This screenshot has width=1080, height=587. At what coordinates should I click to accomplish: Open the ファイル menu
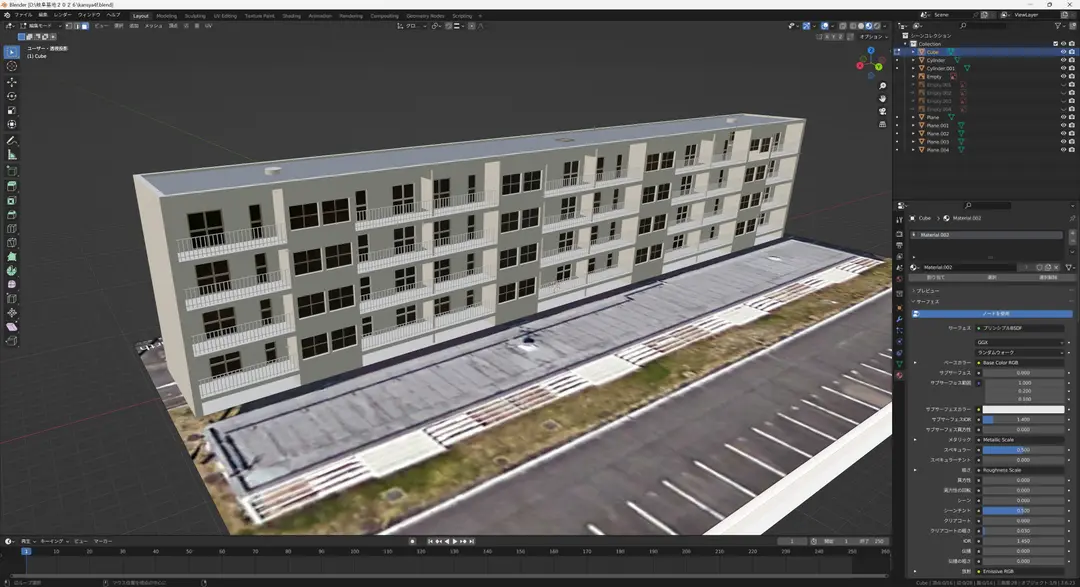23,15
